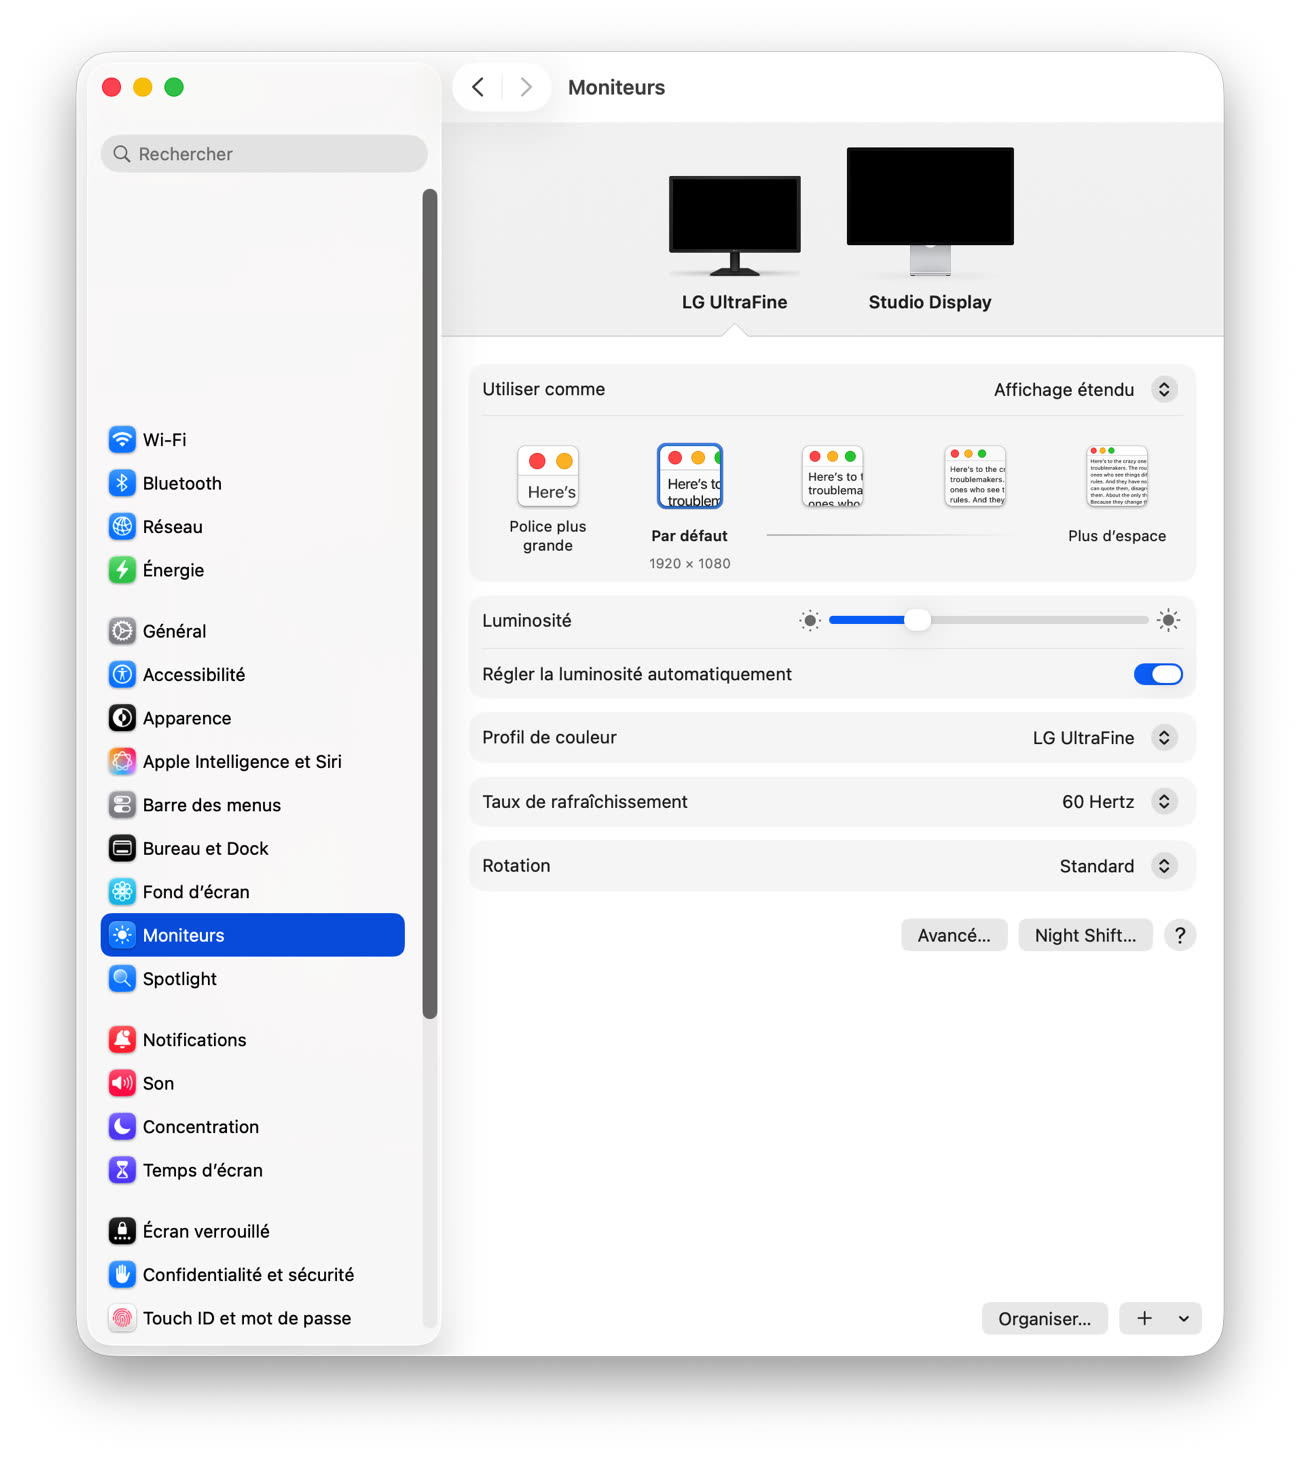The height and width of the screenshot is (1457, 1300).
Task: Open Bluetooth settings from sidebar icon
Action: tap(122, 483)
